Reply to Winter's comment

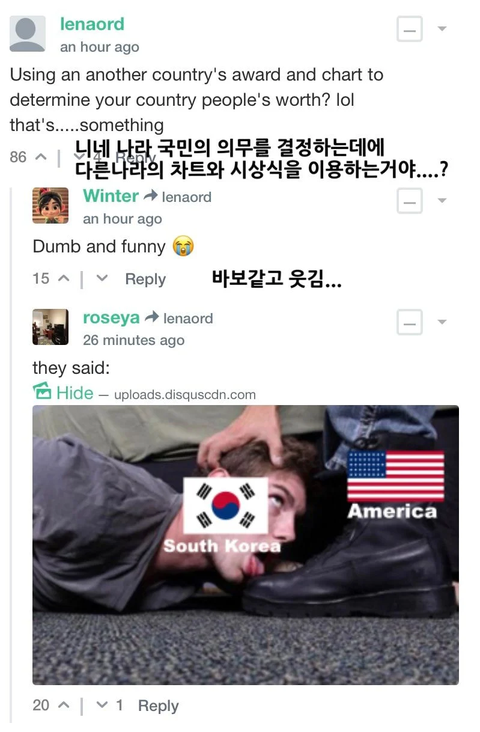(145, 279)
